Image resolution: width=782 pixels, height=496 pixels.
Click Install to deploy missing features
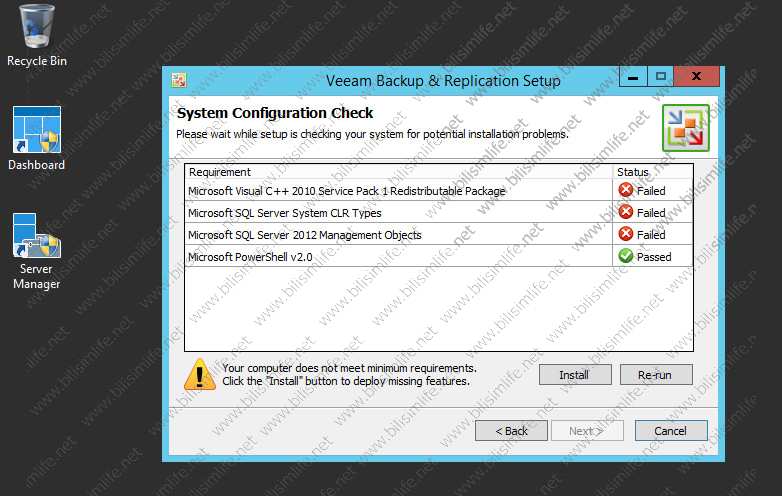[575, 374]
